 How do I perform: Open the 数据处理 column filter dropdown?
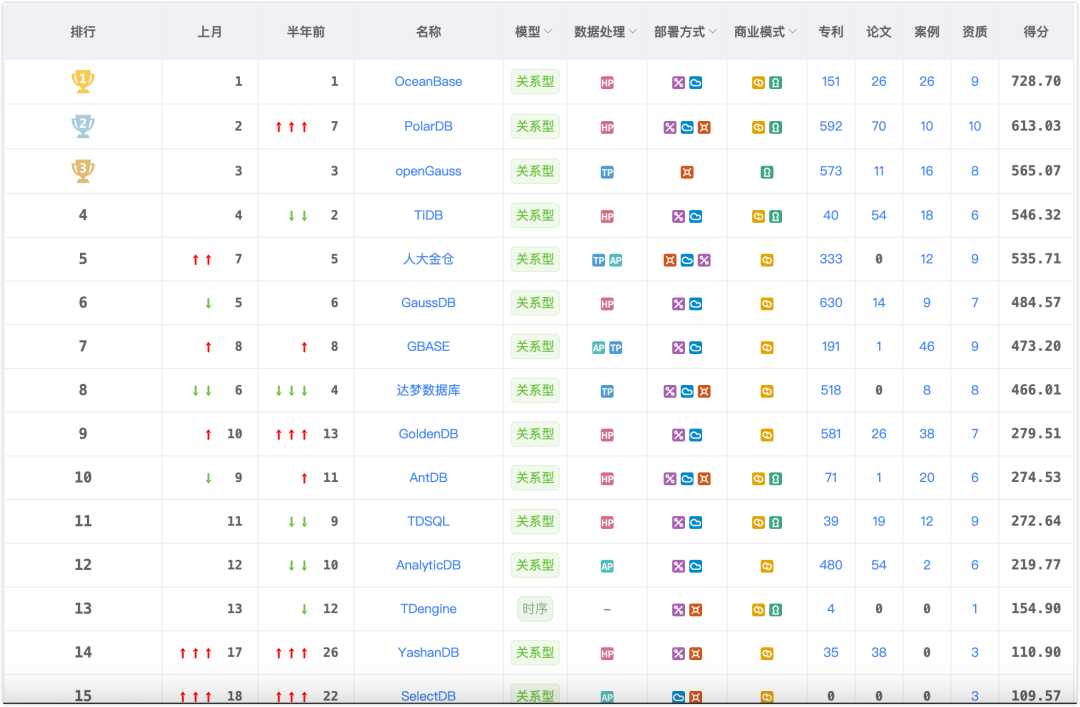(633, 32)
